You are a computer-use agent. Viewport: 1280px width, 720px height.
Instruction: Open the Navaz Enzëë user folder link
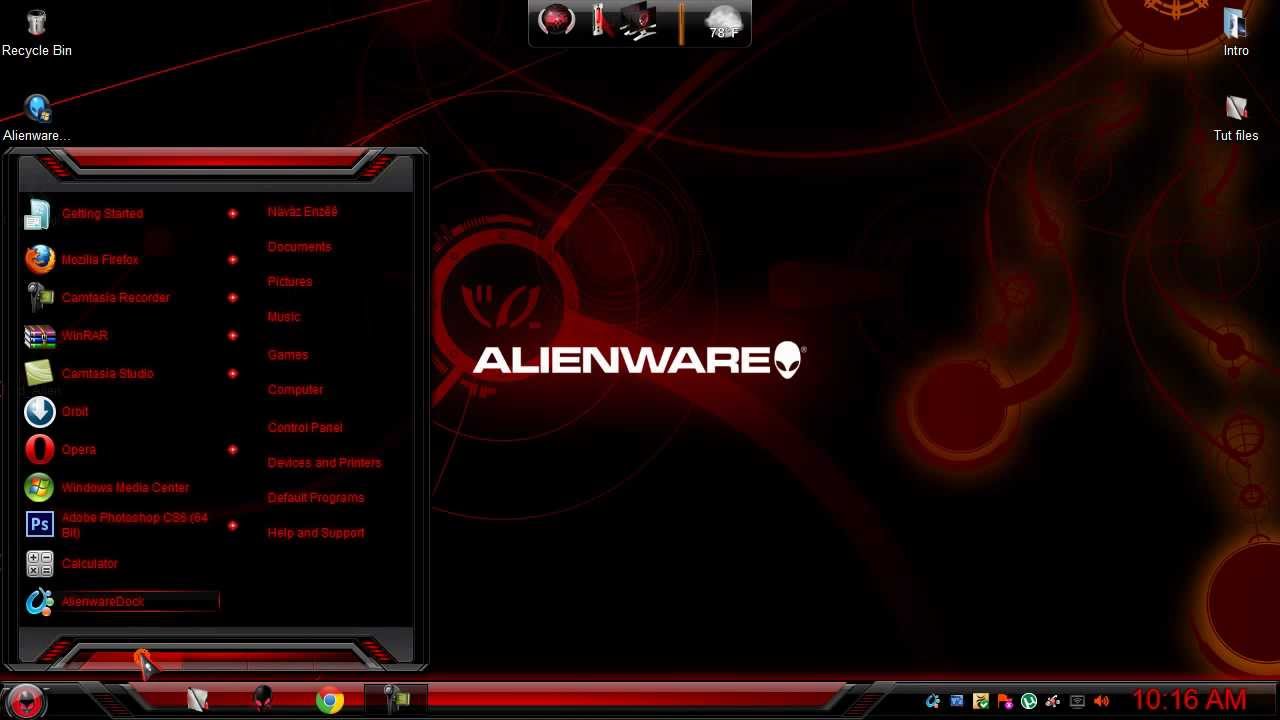click(x=302, y=212)
